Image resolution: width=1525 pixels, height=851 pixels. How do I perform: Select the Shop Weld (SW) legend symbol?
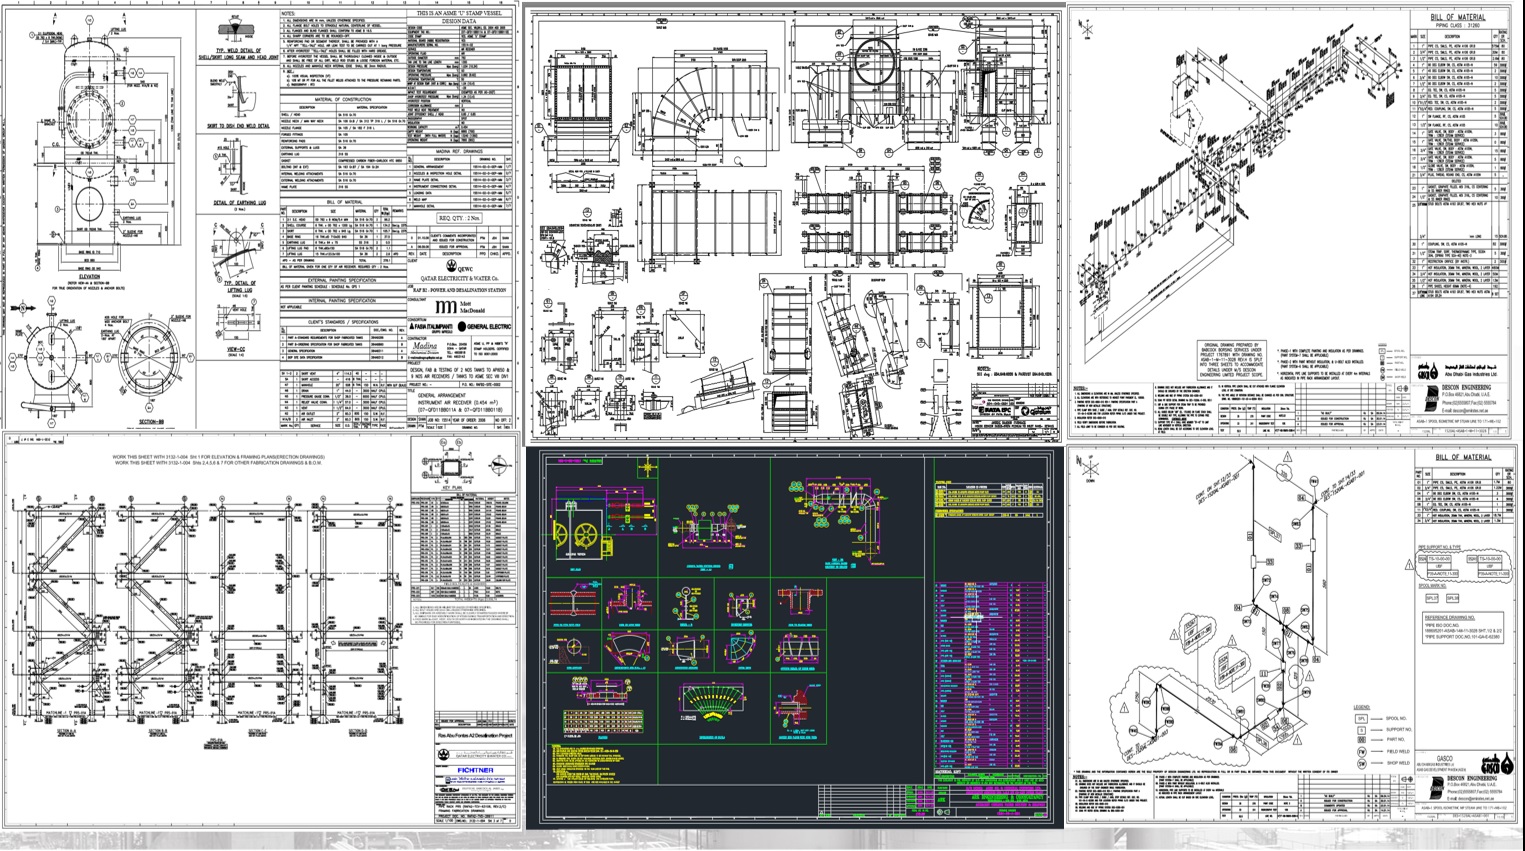1361,765
